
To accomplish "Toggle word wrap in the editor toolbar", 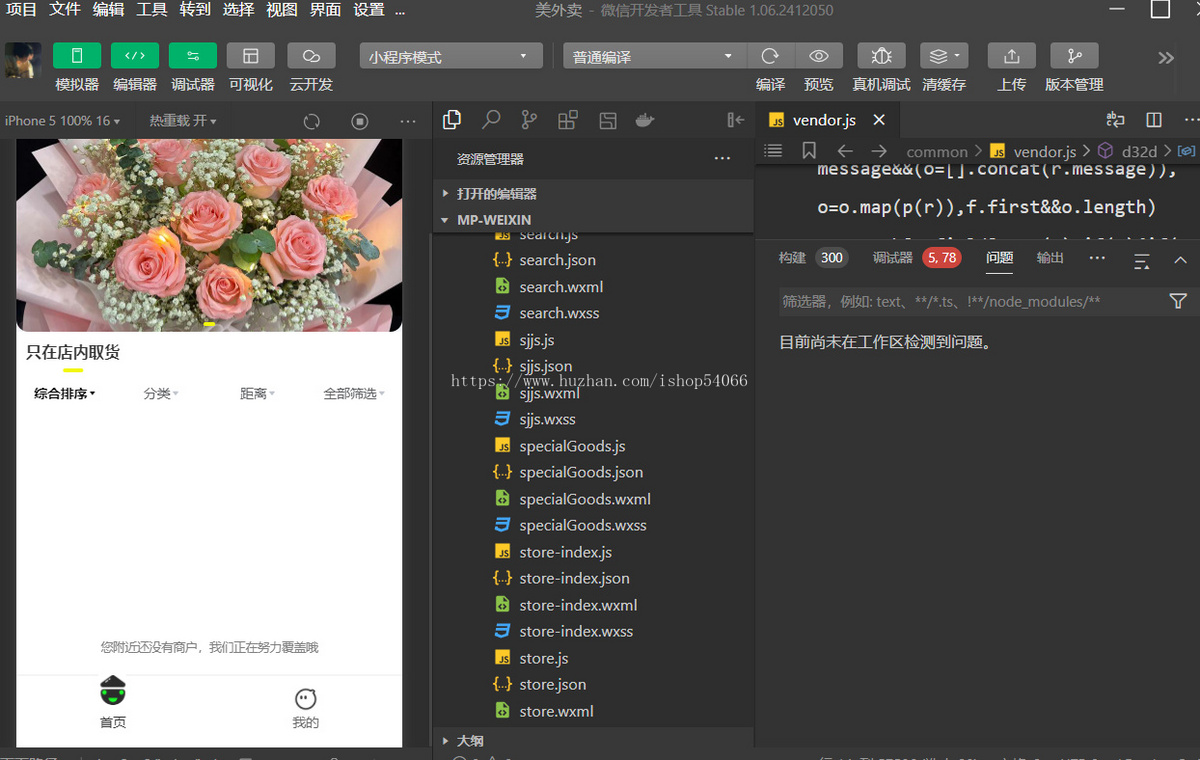I will (1115, 119).
